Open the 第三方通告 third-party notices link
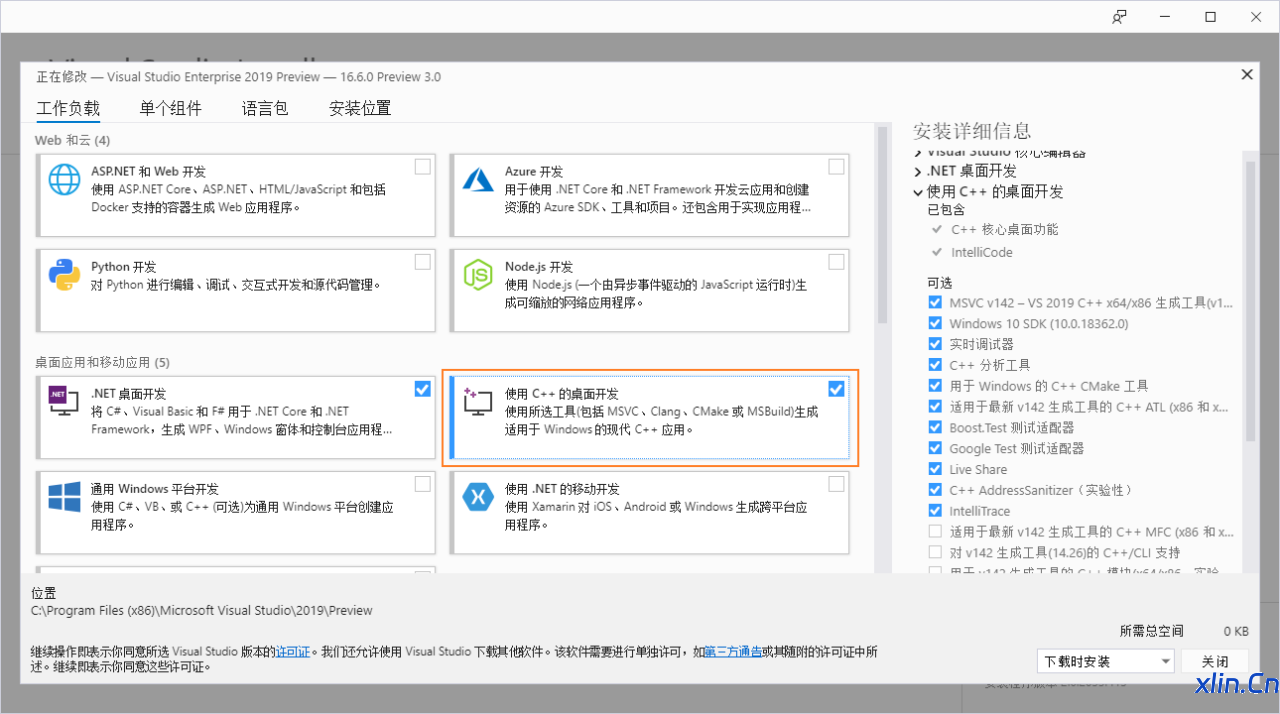 (x=733, y=652)
